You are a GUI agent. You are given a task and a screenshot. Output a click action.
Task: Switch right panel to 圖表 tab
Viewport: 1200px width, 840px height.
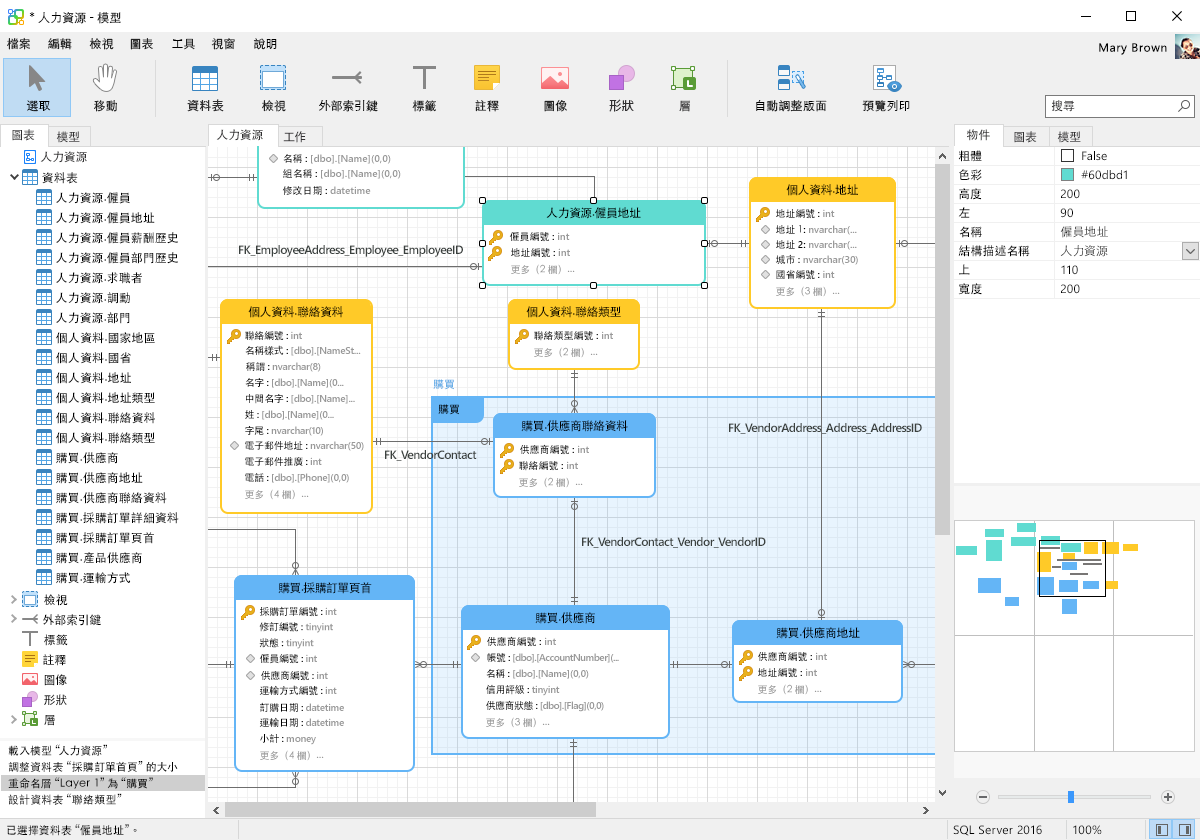point(1025,137)
